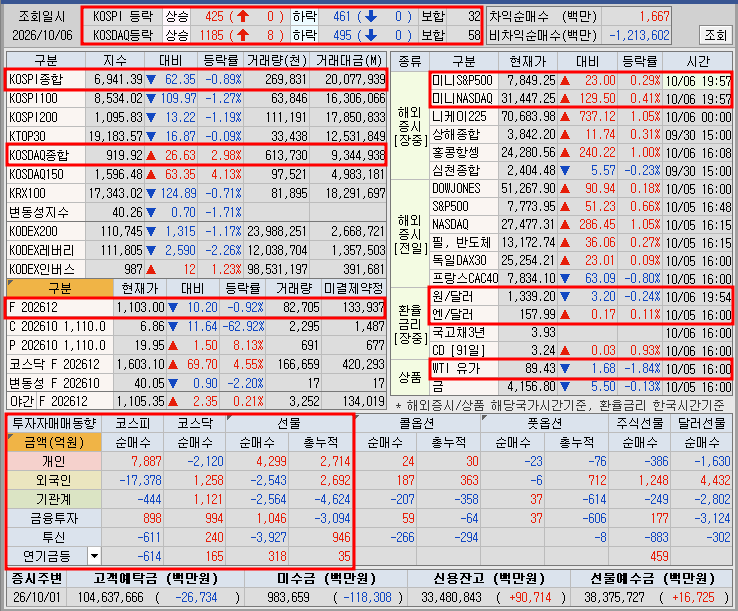Image resolution: width=738 pixels, height=611 pixels.
Task: Click the 조회일시 date 2026/10/06 field
Action: coord(42,35)
